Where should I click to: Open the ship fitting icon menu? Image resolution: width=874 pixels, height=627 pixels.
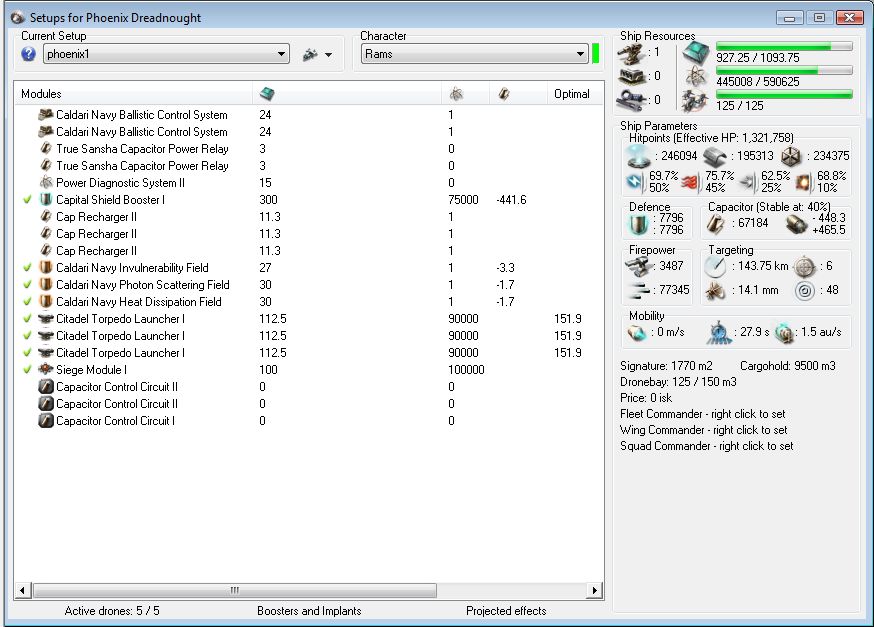click(x=317, y=55)
